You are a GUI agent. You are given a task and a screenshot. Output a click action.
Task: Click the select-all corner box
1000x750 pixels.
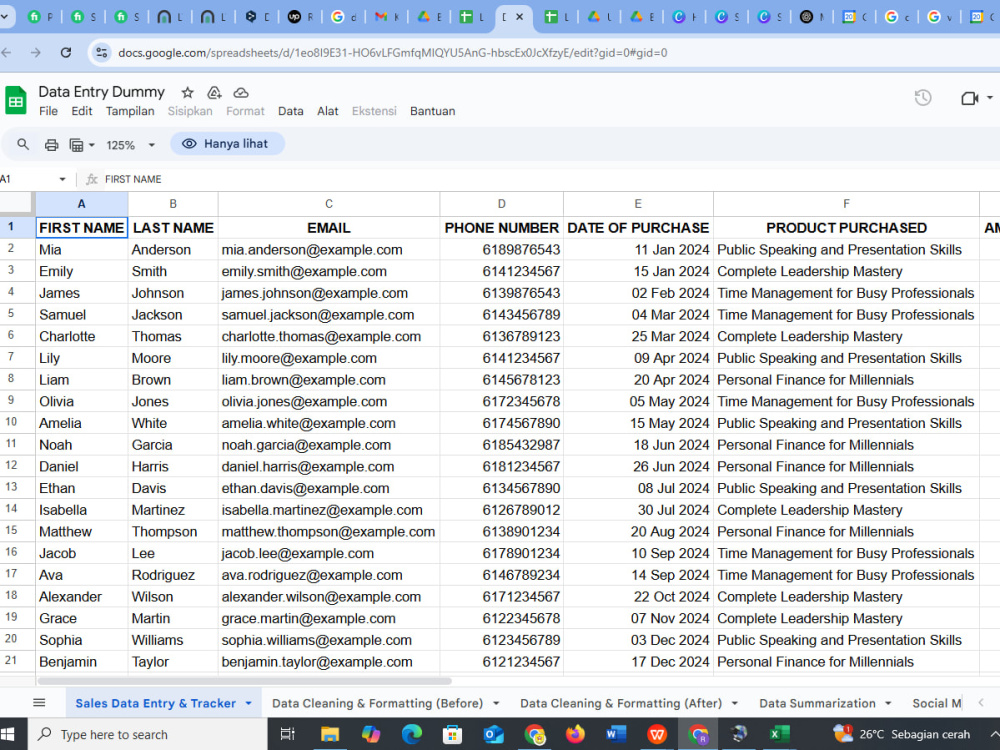click(x=17, y=203)
